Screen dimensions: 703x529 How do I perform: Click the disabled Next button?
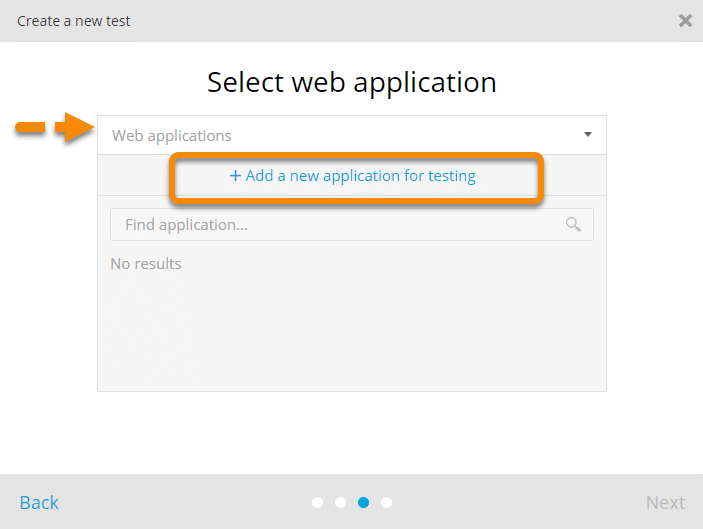pos(665,503)
